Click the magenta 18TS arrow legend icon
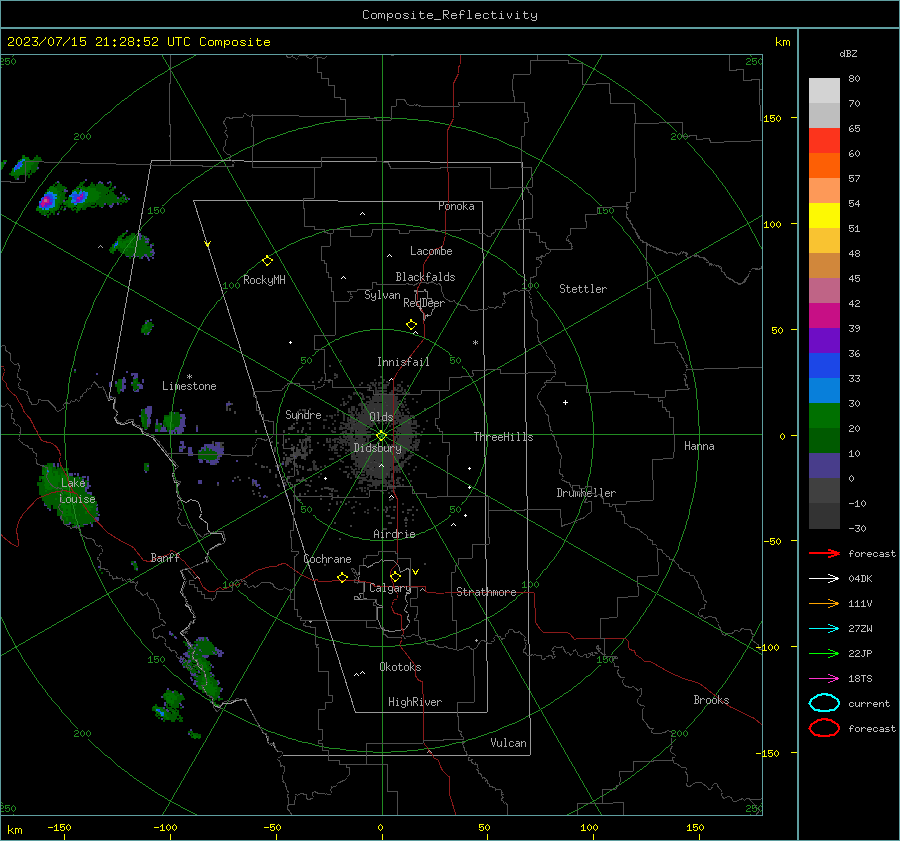The height and width of the screenshot is (841, 900). pyautogui.click(x=824, y=679)
